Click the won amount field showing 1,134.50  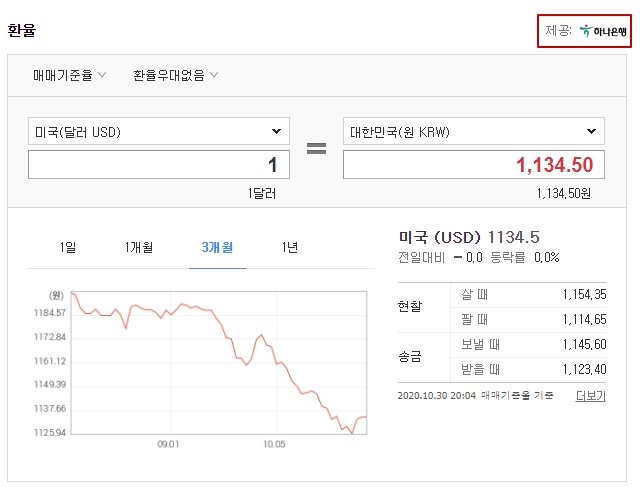pos(473,165)
